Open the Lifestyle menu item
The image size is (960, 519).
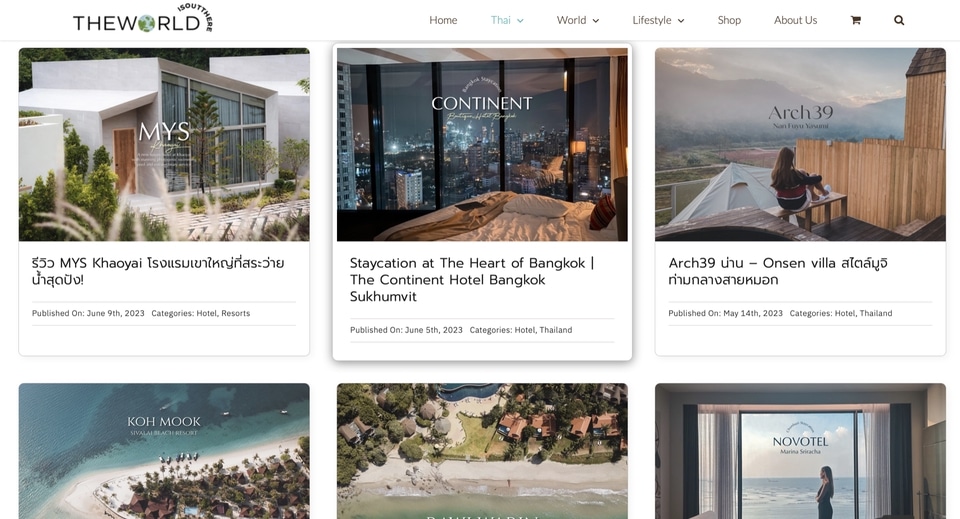[651, 20]
